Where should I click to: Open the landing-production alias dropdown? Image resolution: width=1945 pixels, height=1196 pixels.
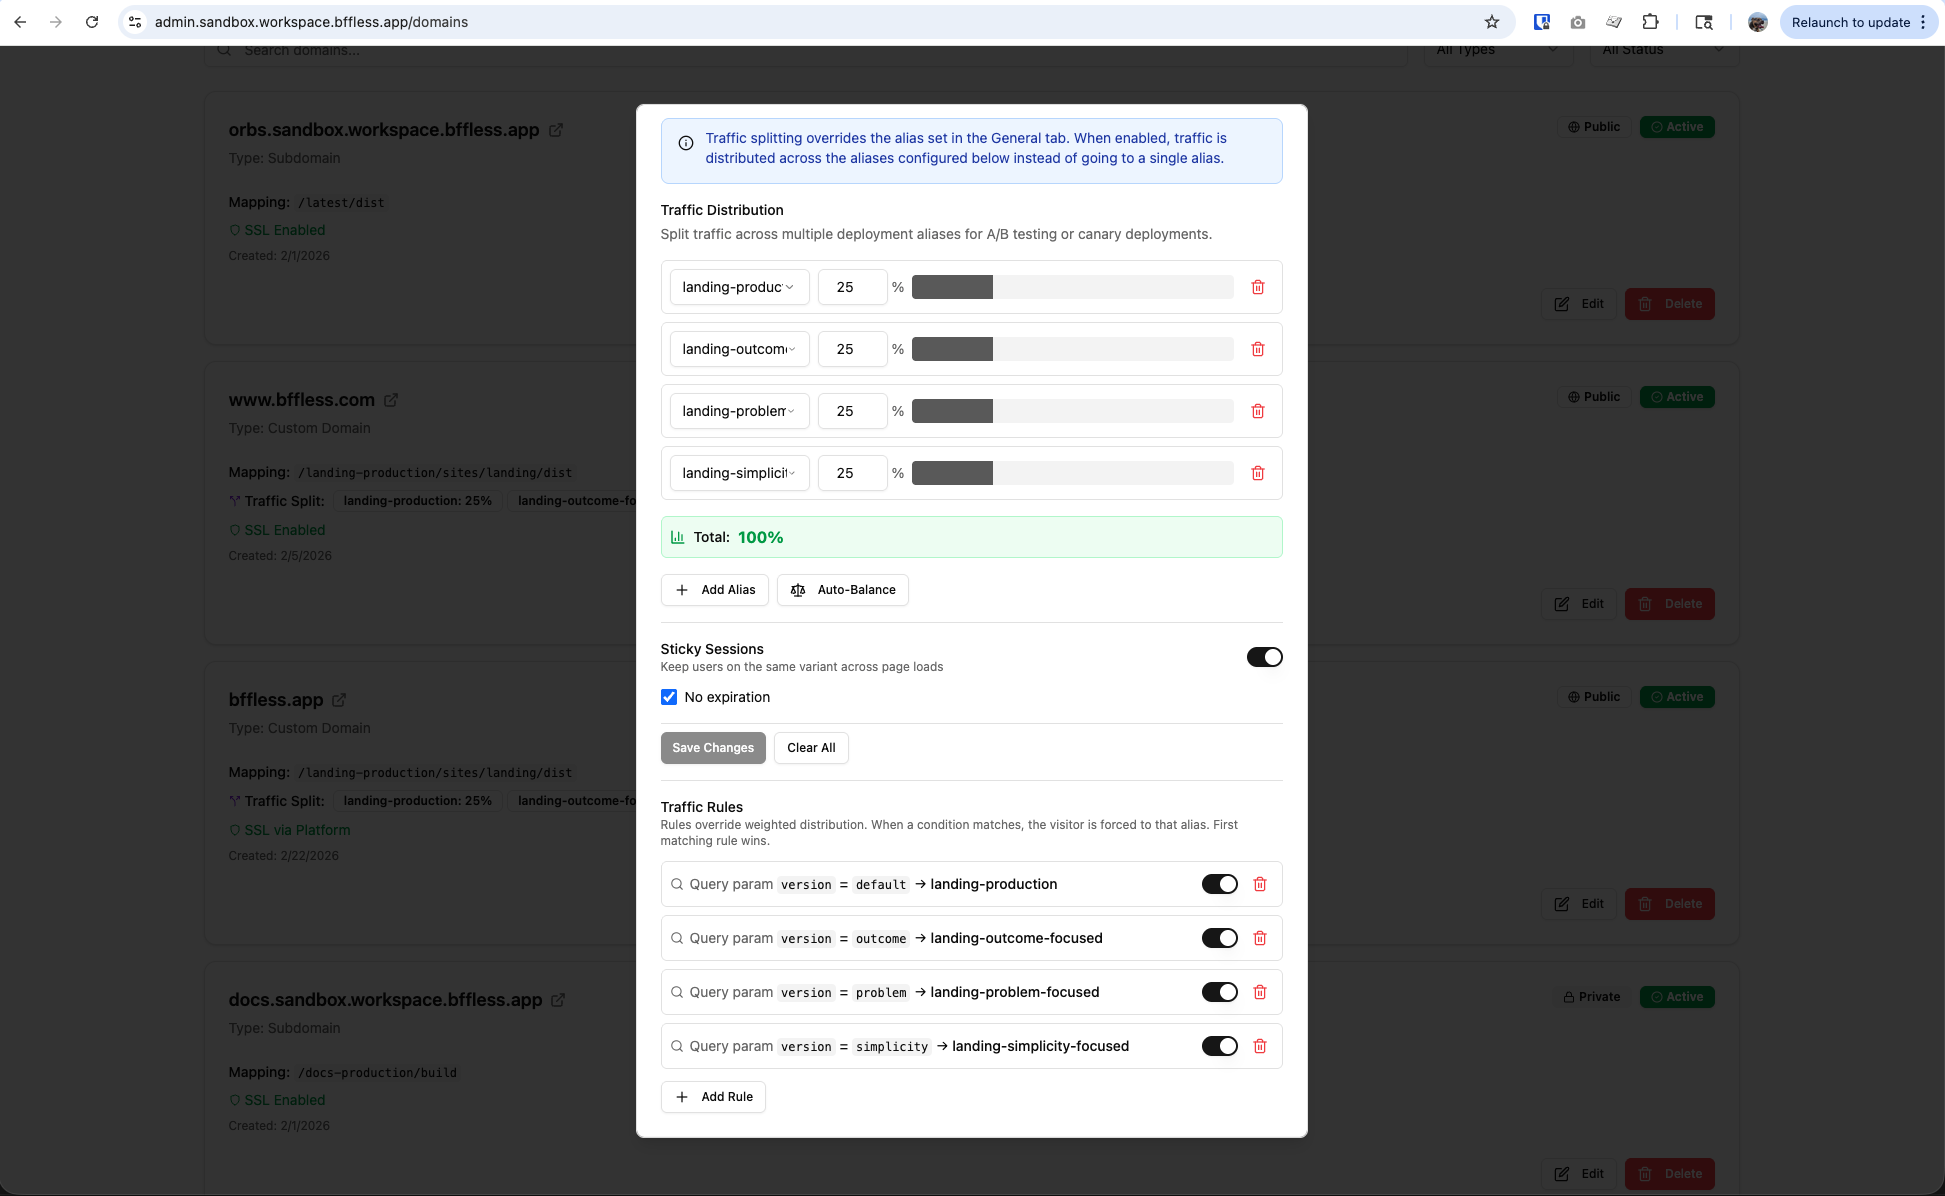739,287
